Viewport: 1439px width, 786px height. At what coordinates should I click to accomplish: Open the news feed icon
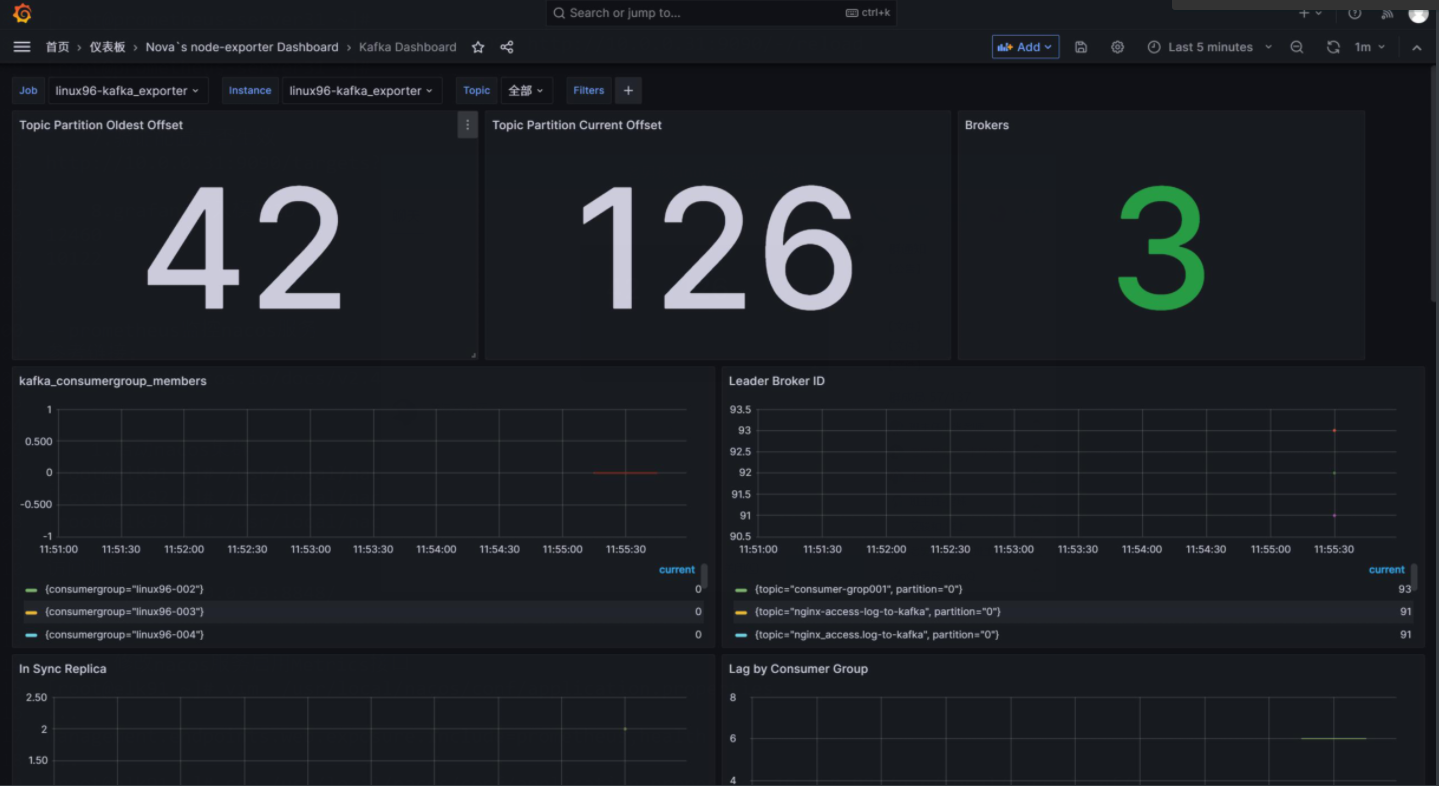coord(1387,13)
